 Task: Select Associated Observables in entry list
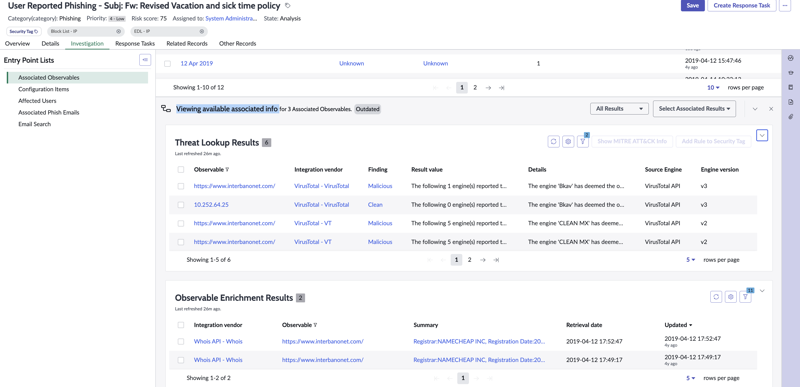[x=78, y=78]
